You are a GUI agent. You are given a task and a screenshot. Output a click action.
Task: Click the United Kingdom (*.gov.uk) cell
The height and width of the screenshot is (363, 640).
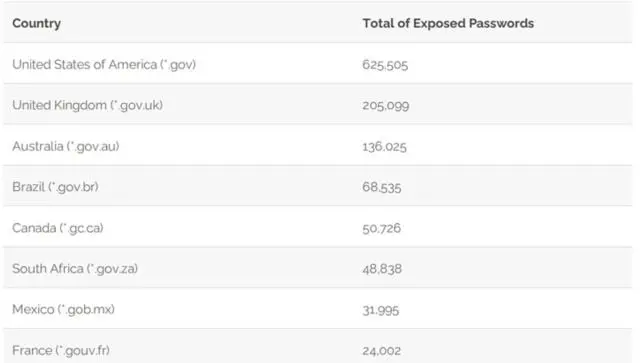click(87, 105)
